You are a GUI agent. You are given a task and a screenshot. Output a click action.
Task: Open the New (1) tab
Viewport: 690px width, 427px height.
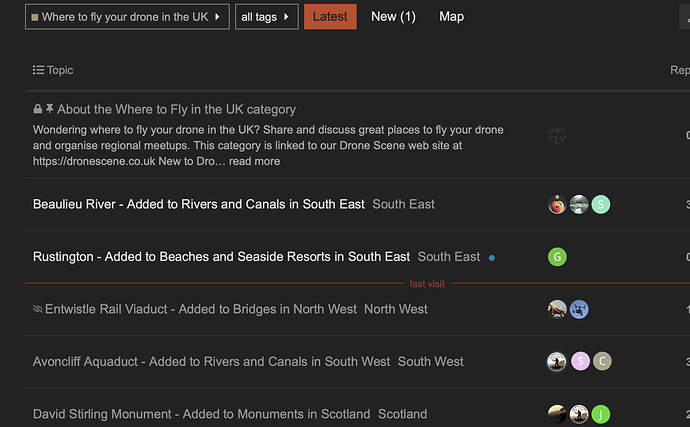[x=393, y=17]
